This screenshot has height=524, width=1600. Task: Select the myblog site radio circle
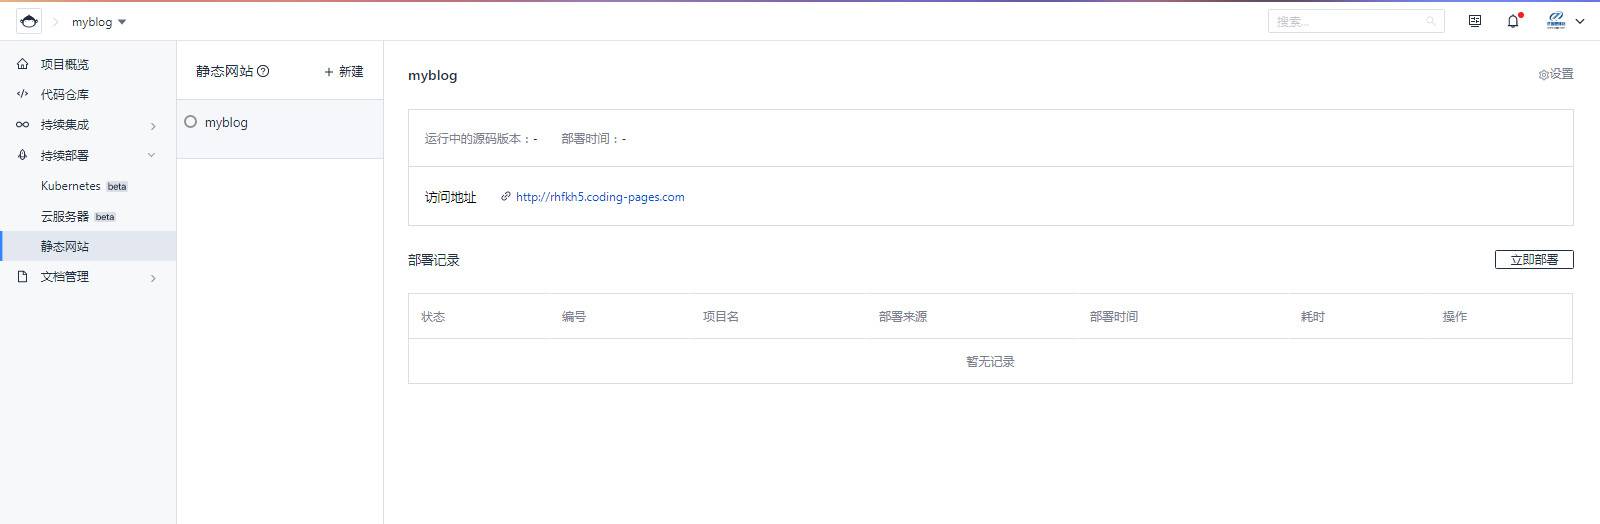pos(191,122)
